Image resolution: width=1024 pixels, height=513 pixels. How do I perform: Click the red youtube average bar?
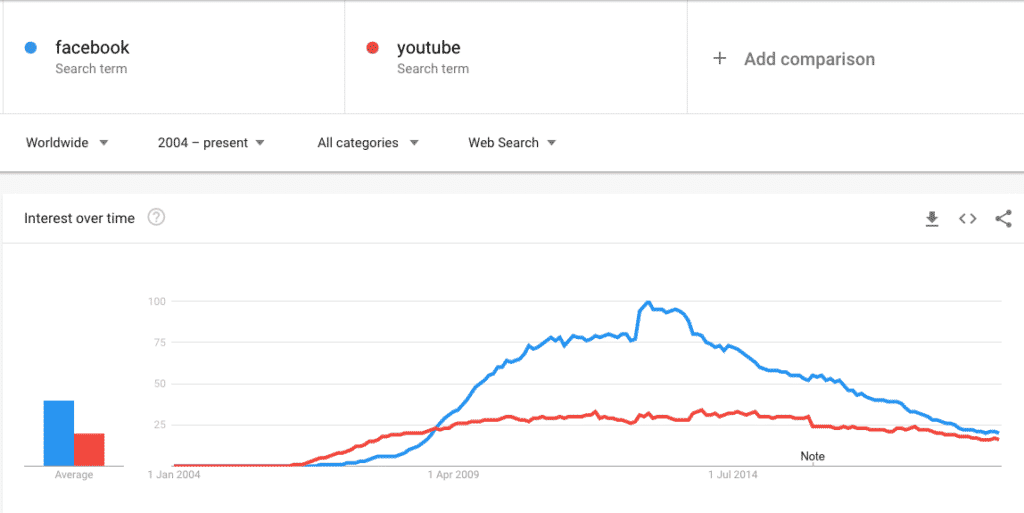(x=89, y=449)
